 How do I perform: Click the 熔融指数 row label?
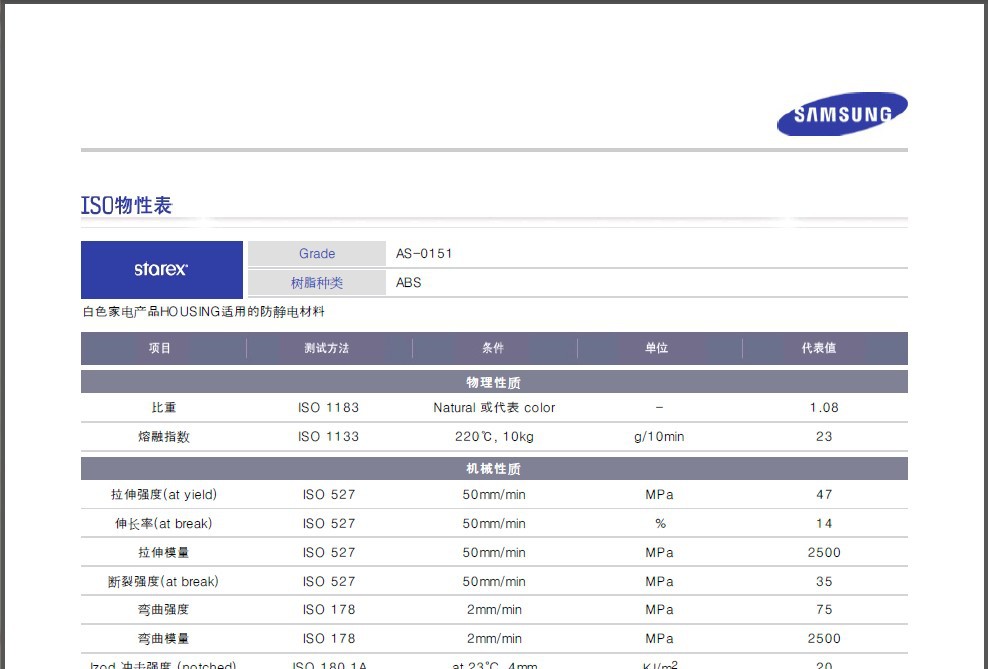tap(163, 437)
